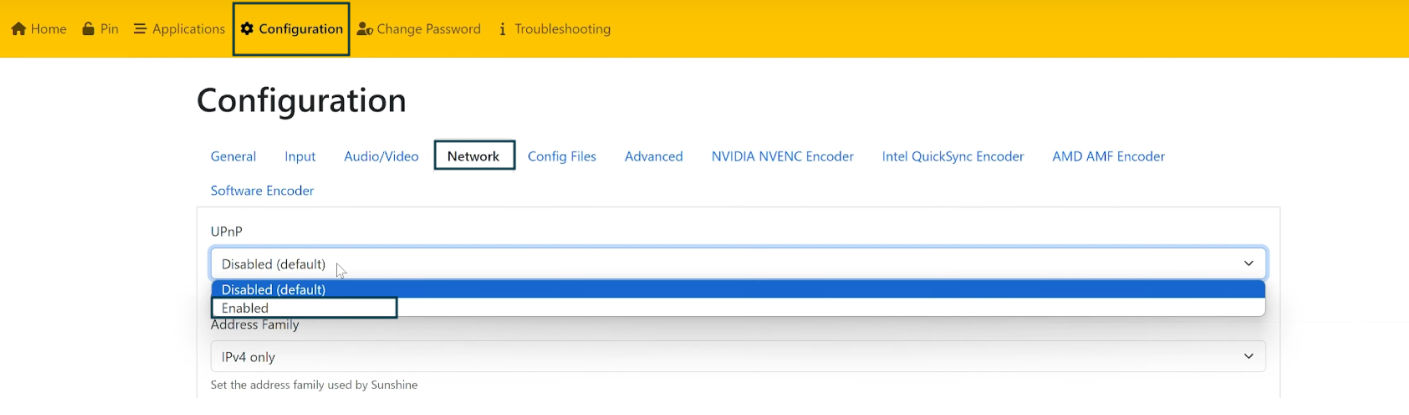This screenshot has height=415, width=1409.
Task: Expand the Address Family dropdown
Action: click(x=738, y=357)
